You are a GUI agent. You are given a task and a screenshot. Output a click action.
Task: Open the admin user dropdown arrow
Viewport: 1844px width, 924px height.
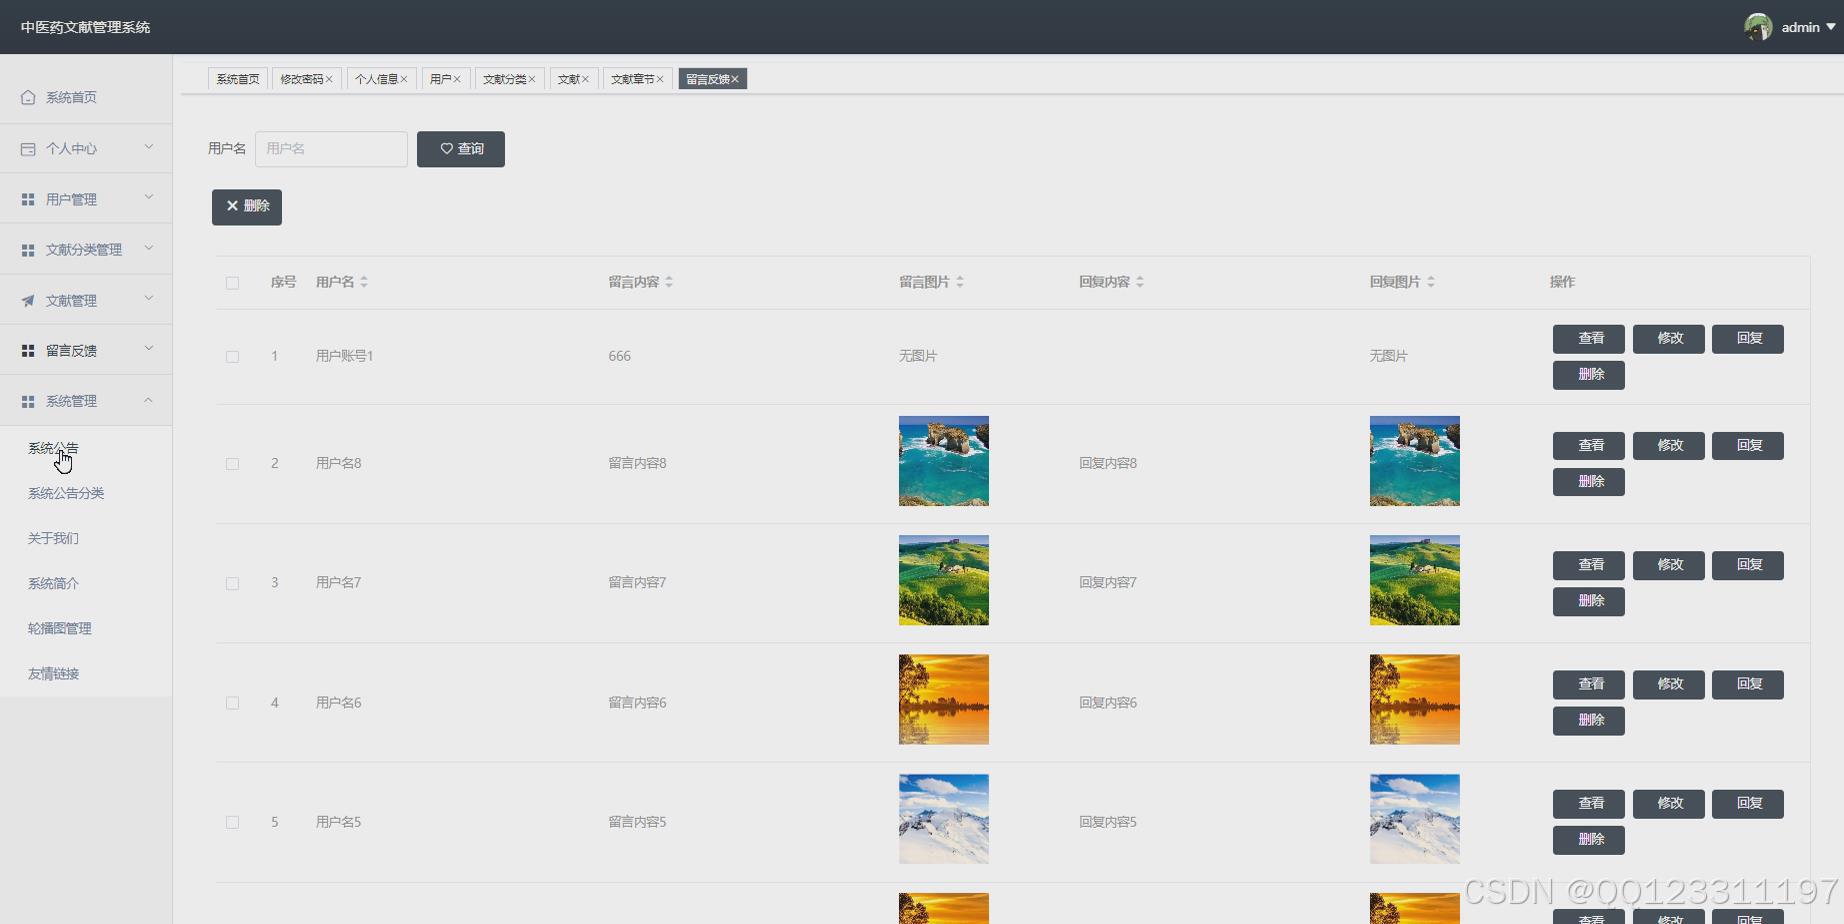point(1831,27)
